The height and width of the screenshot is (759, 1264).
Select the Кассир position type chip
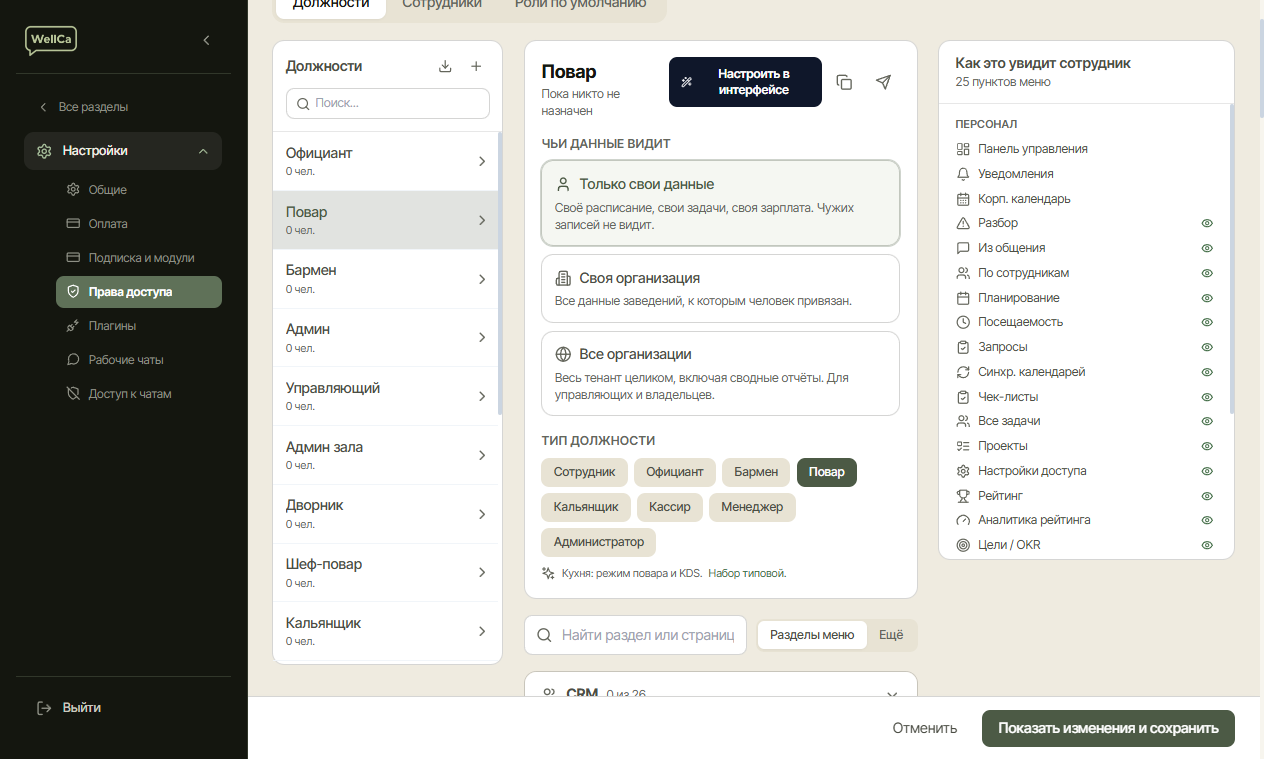[670, 507]
